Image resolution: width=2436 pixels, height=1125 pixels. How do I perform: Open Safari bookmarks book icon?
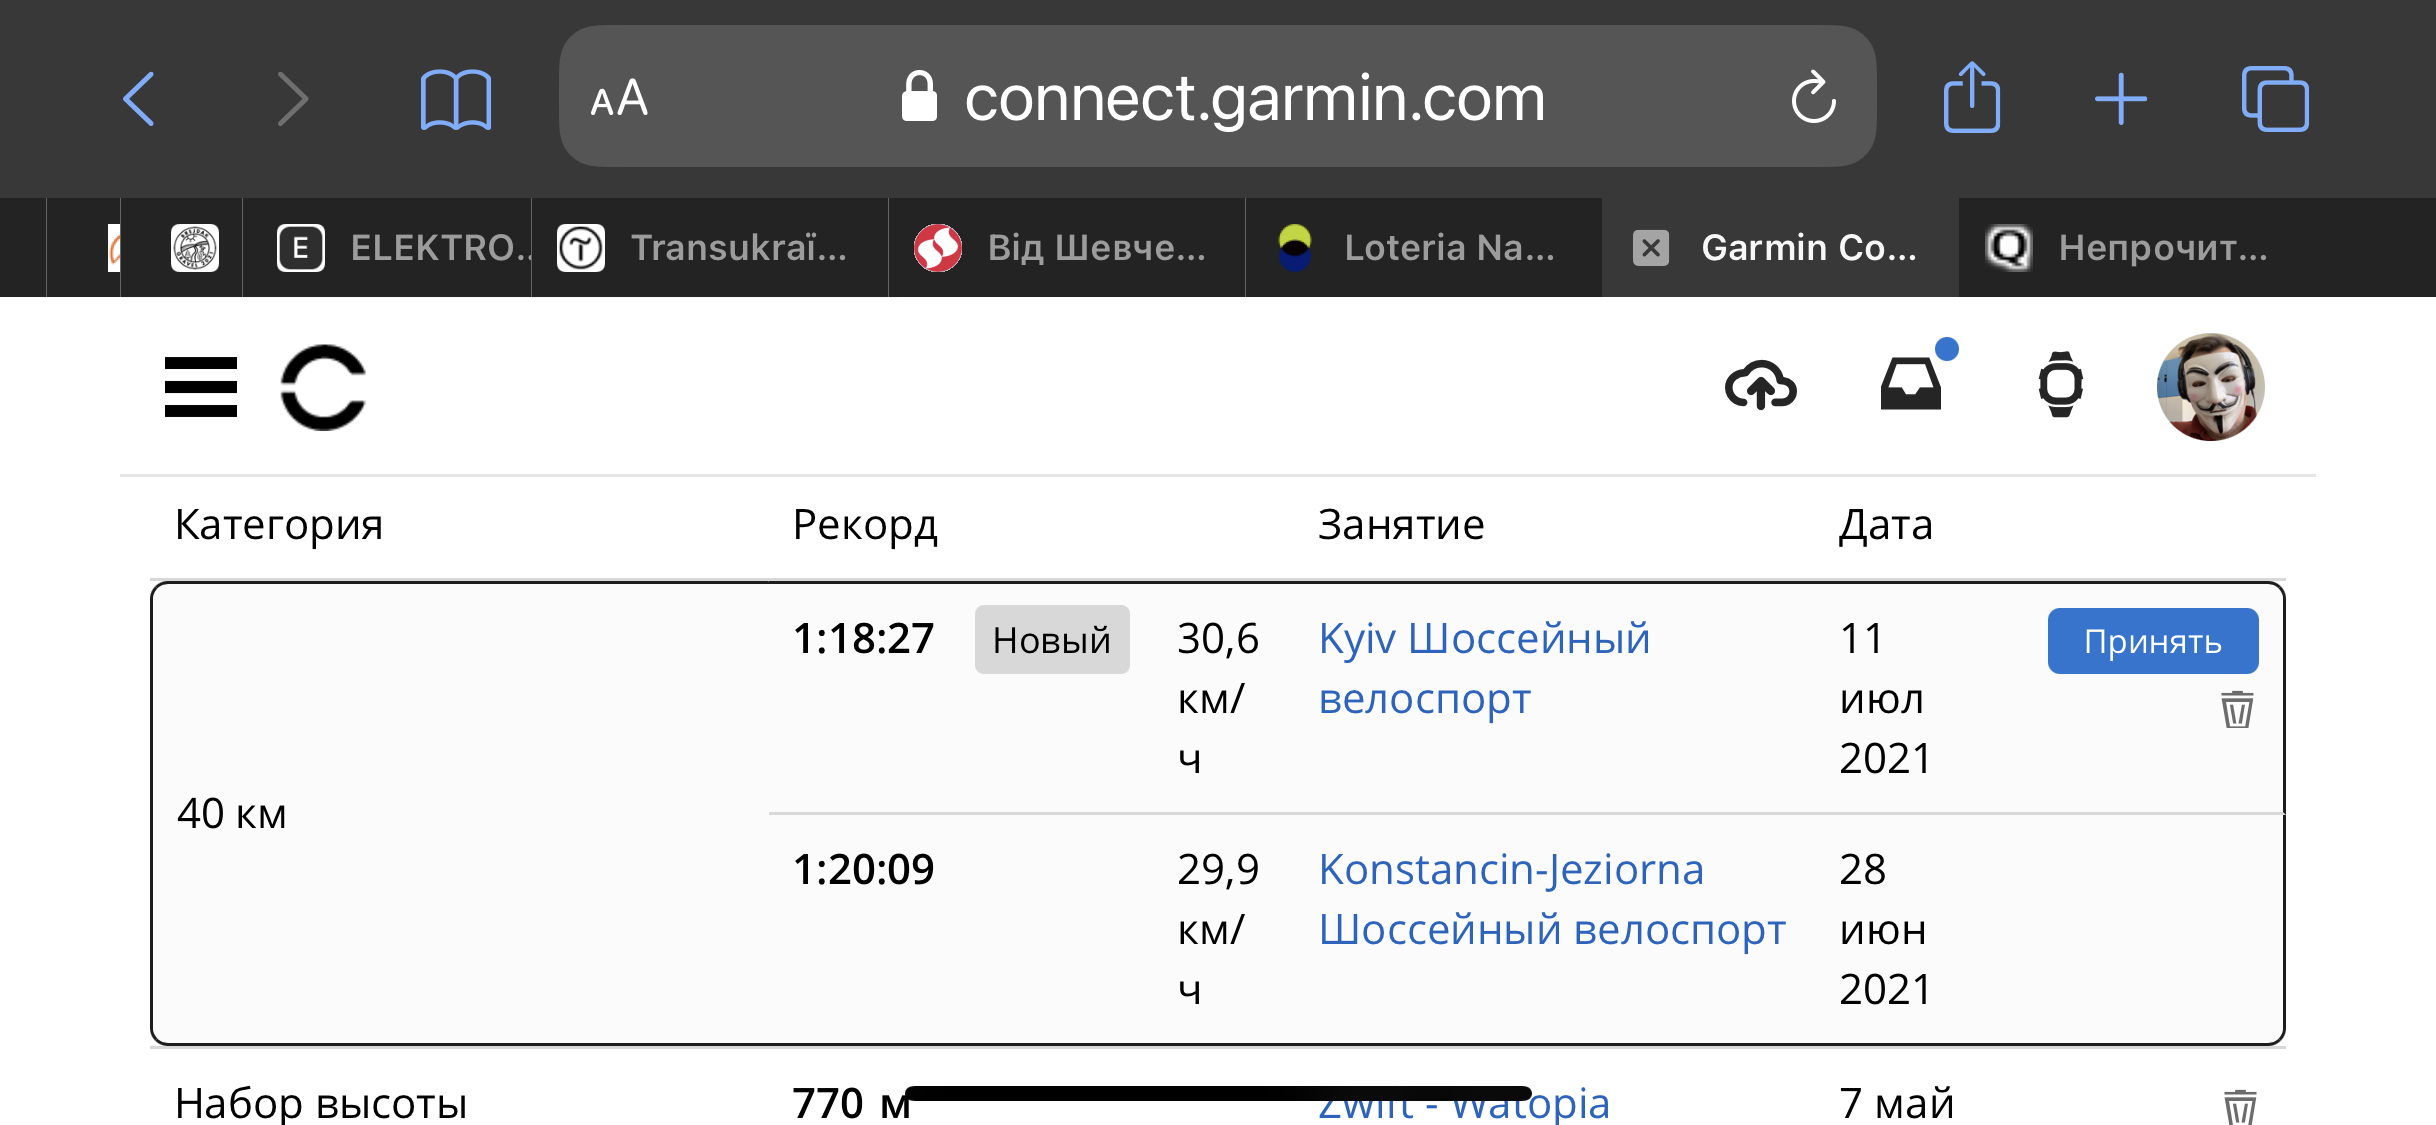click(x=455, y=99)
